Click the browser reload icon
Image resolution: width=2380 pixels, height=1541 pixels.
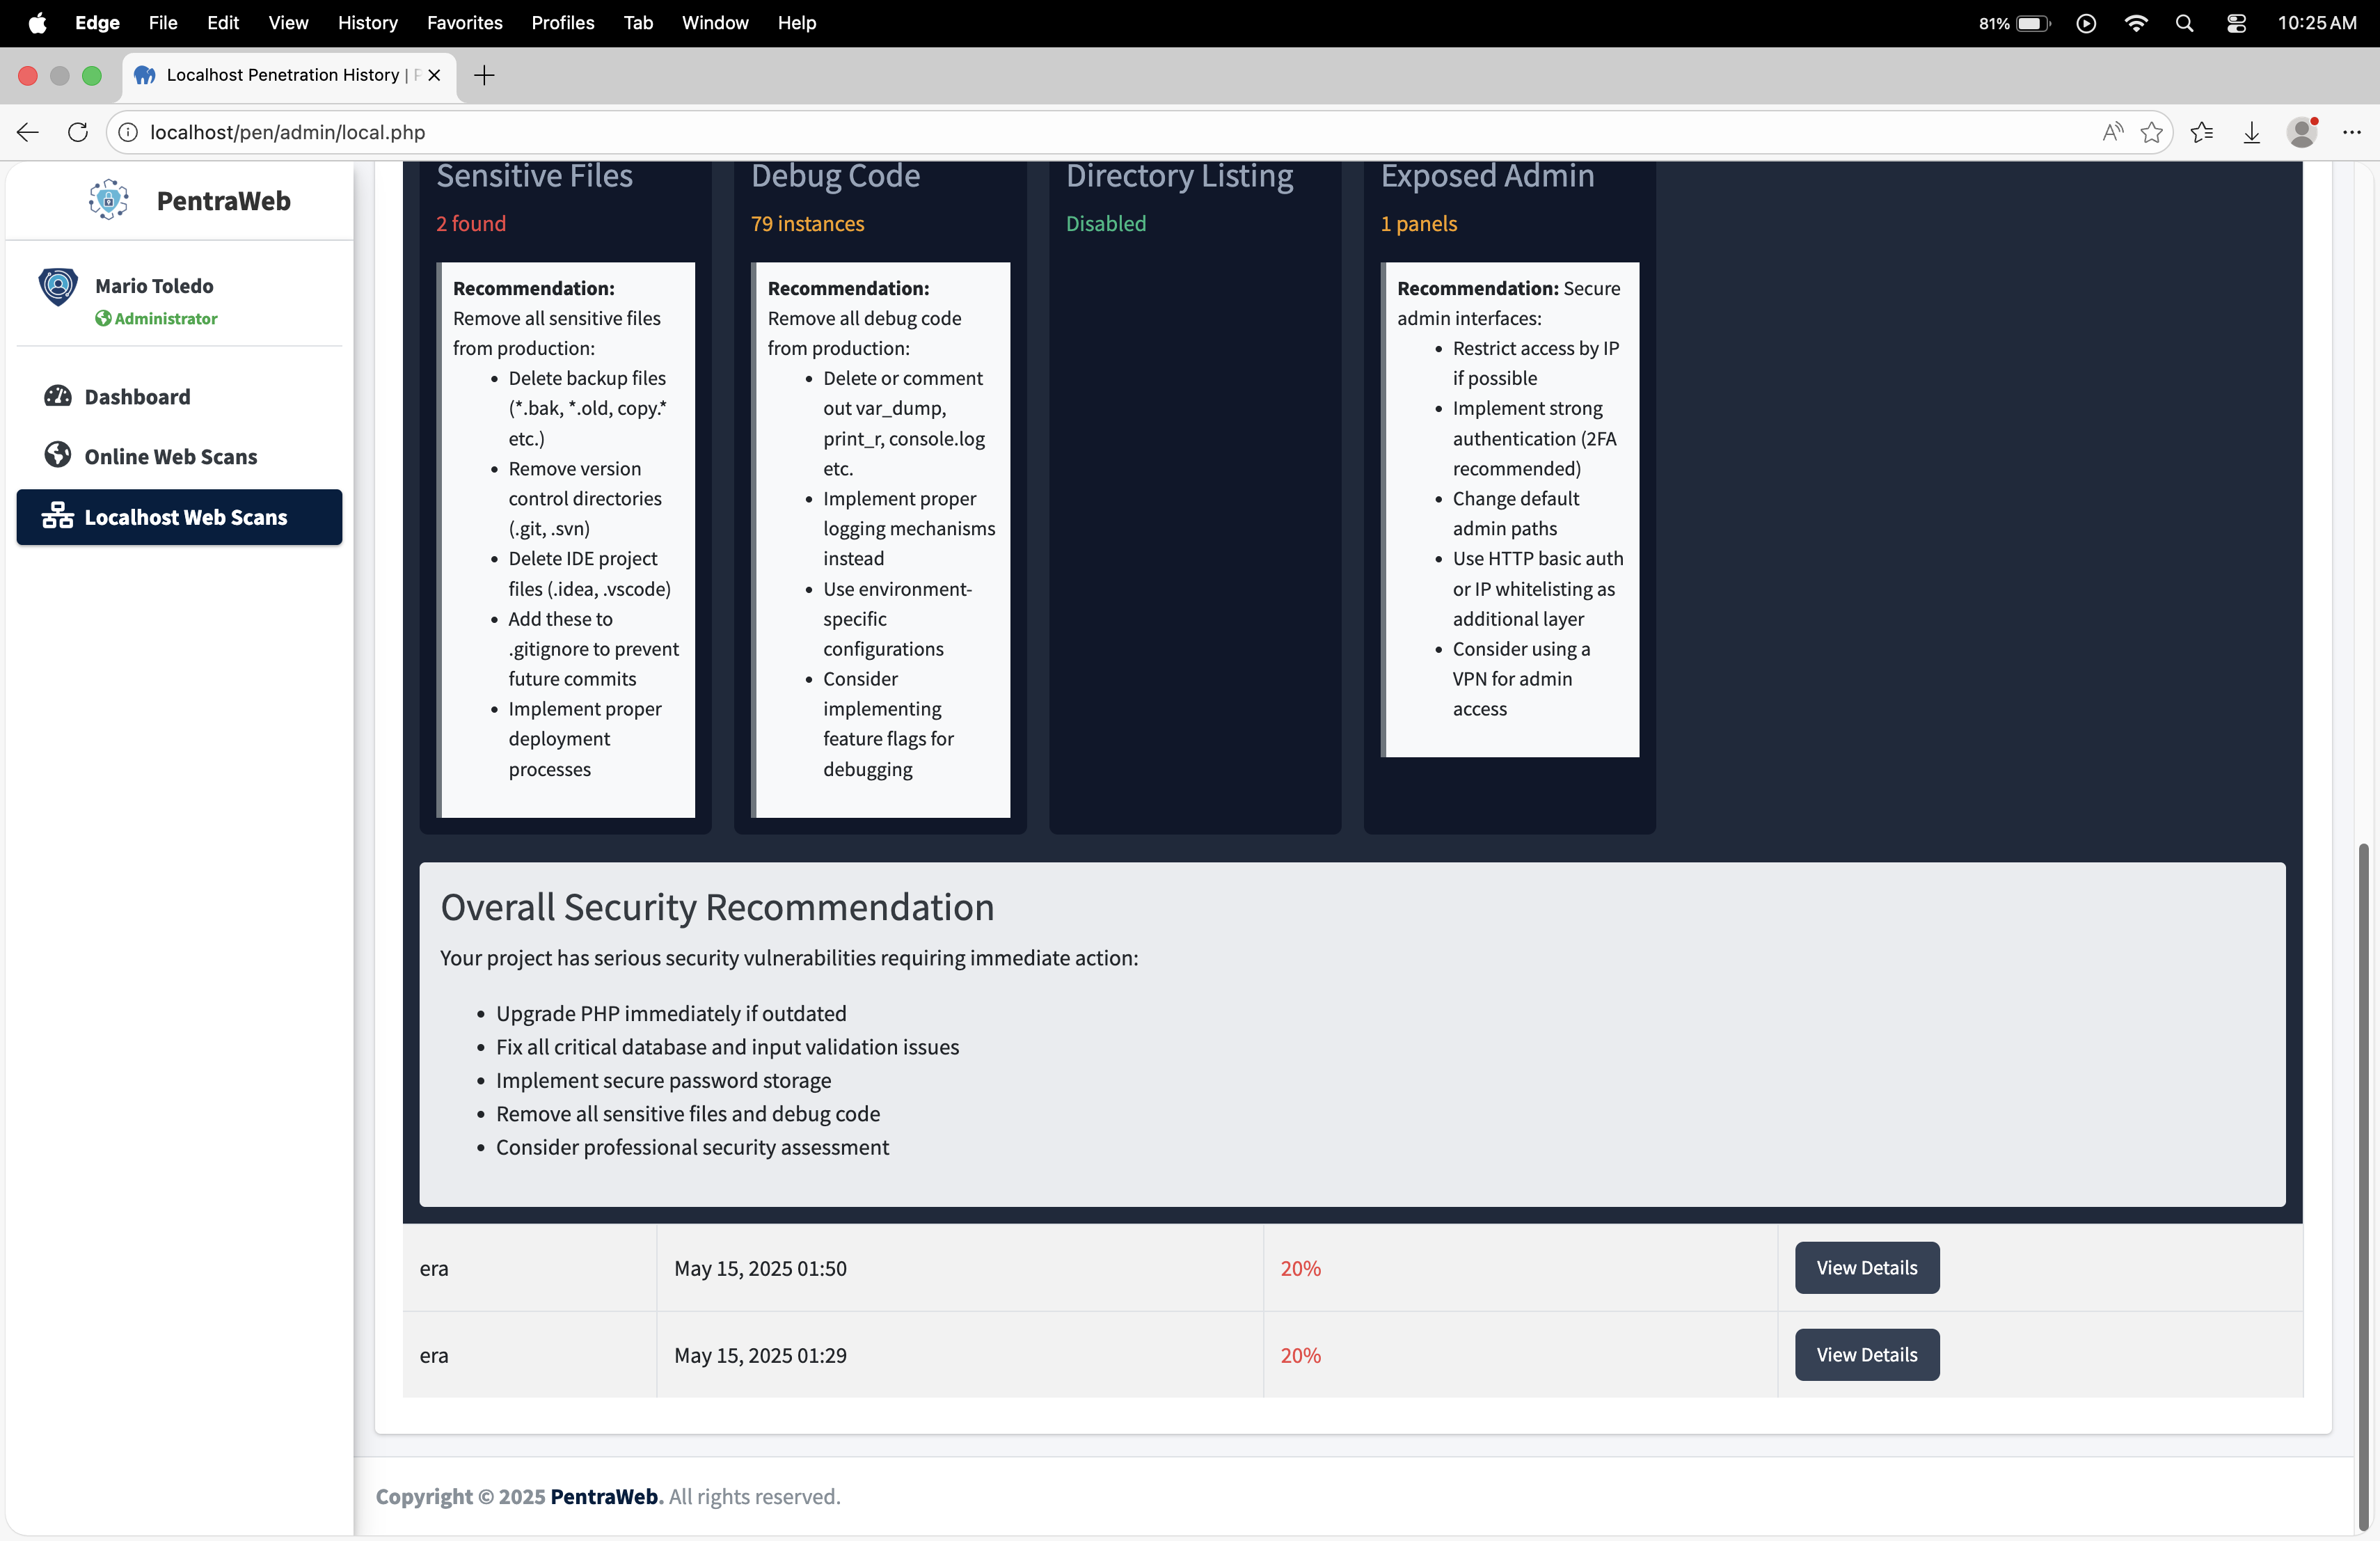point(78,132)
